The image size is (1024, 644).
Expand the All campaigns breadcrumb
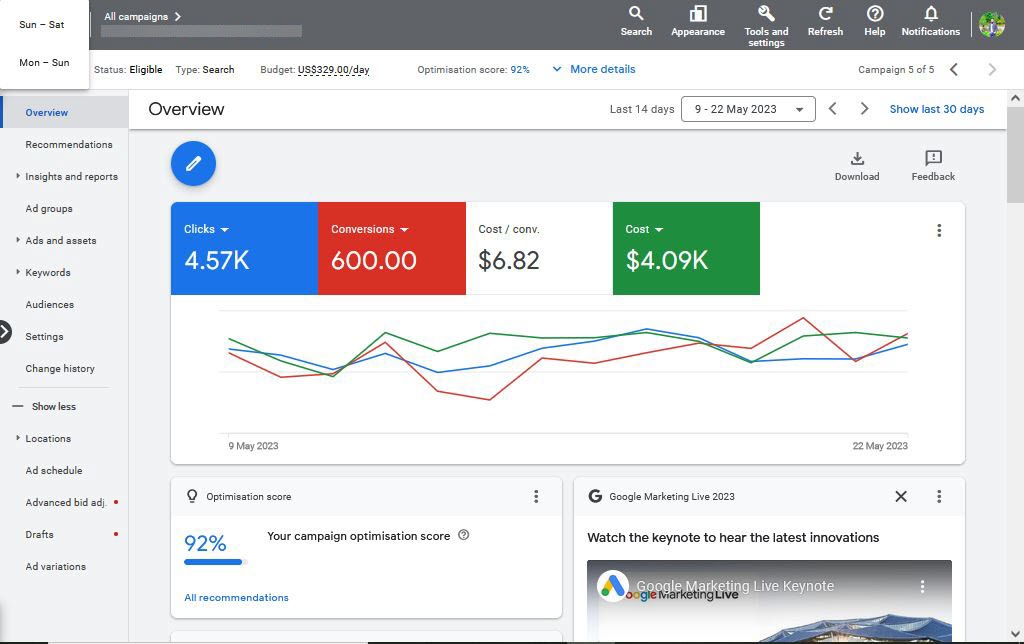(x=143, y=16)
